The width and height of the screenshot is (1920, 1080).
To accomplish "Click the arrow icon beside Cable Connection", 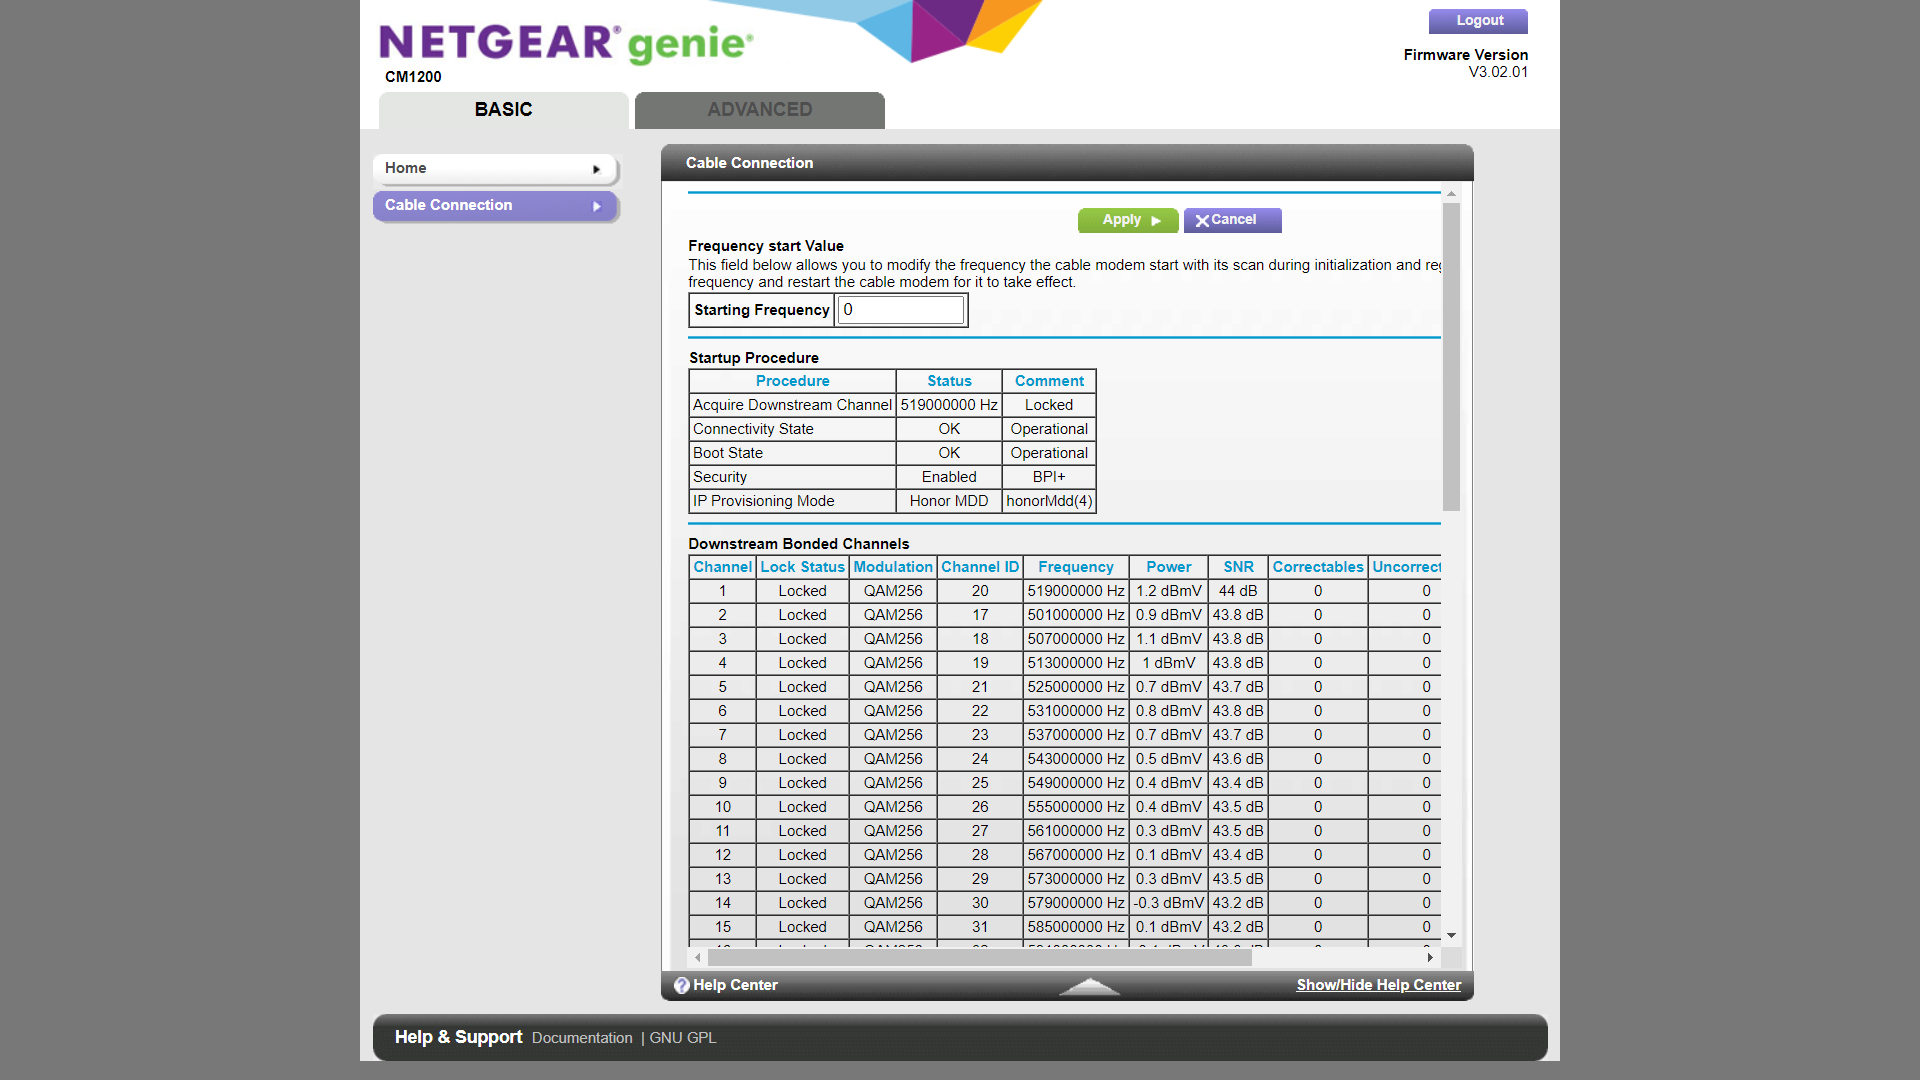I will (597, 206).
